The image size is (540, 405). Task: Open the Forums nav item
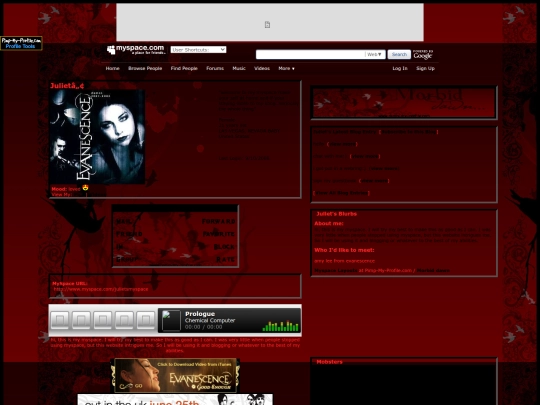click(x=215, y=69)
